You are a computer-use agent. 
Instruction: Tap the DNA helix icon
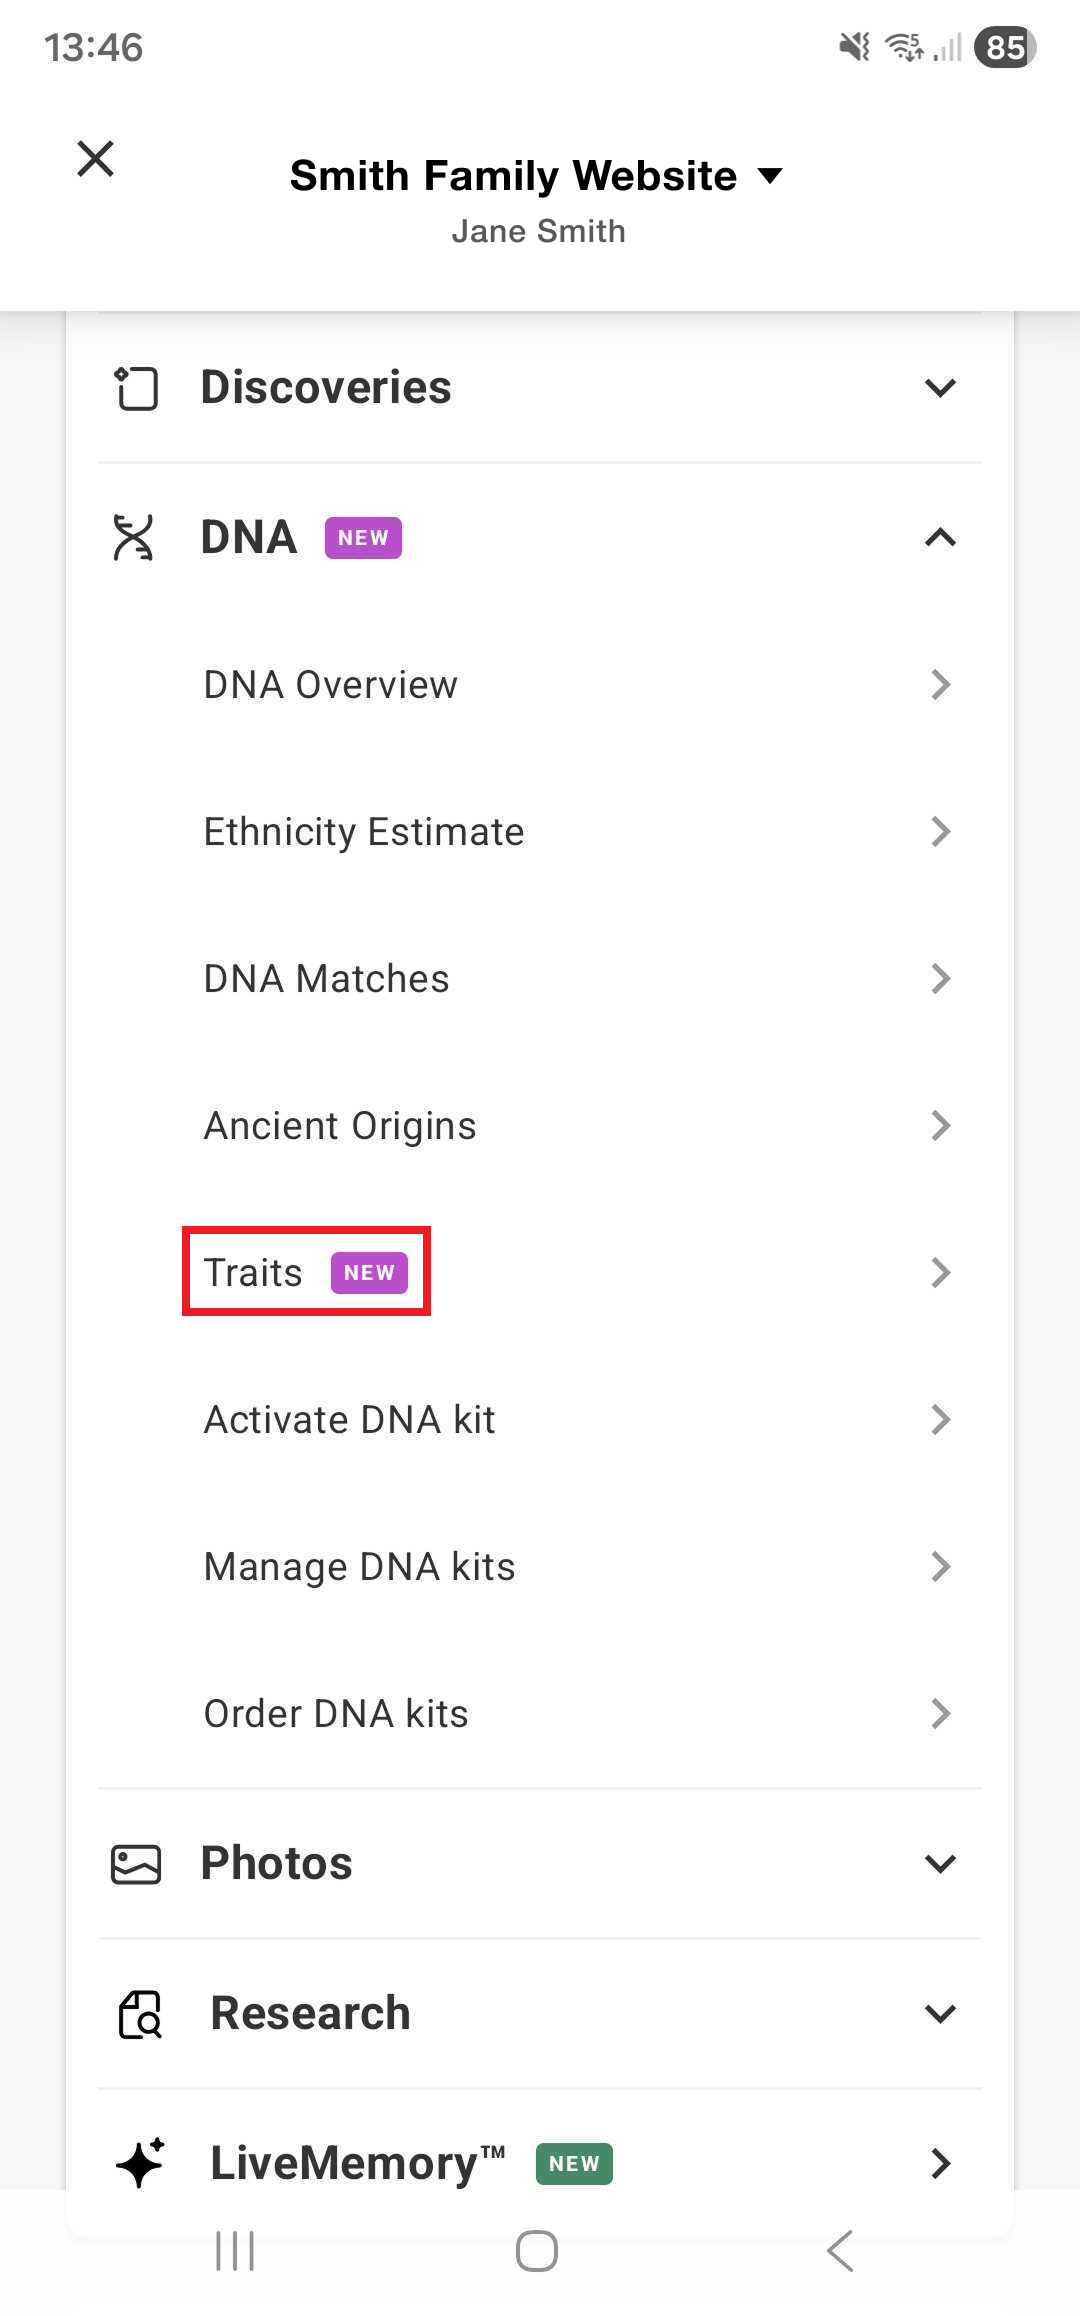click(x=133, y=538)
